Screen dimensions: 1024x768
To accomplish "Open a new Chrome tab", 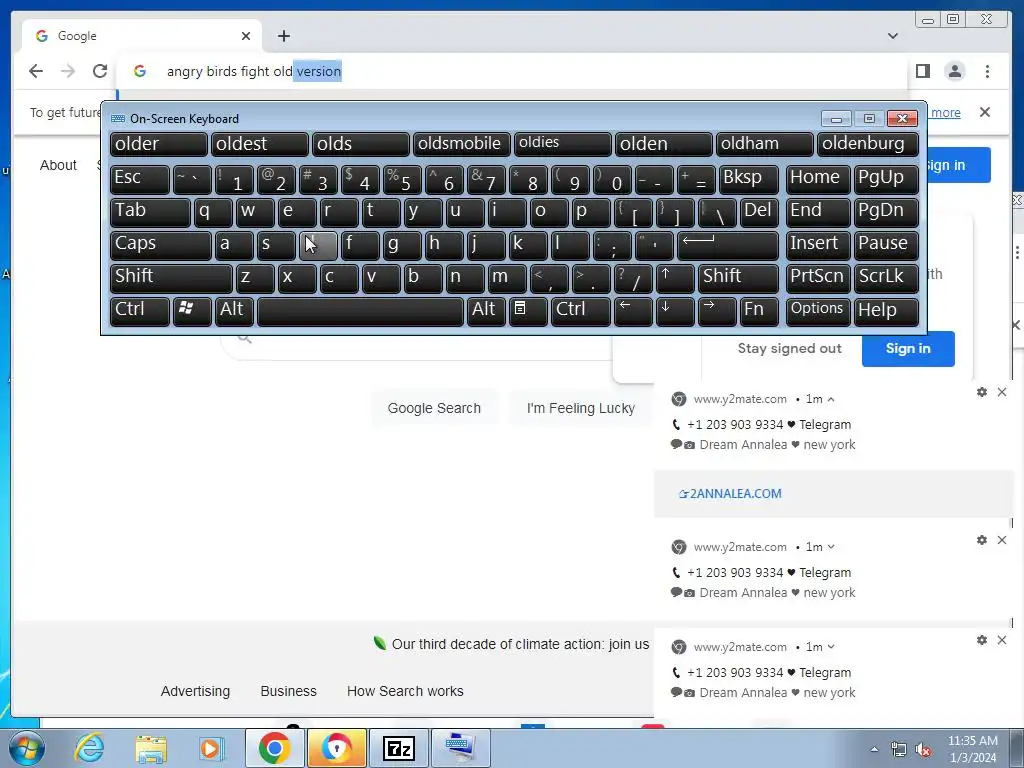I will [x=283, y=36].
